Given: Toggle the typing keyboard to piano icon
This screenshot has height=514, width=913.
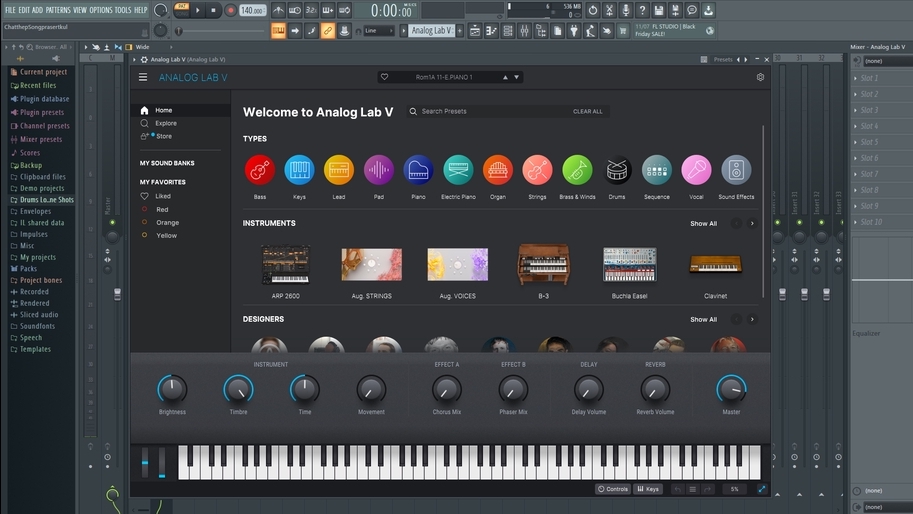Looking at the screenshot, I should pyautogui.click(x=278, y=31).
